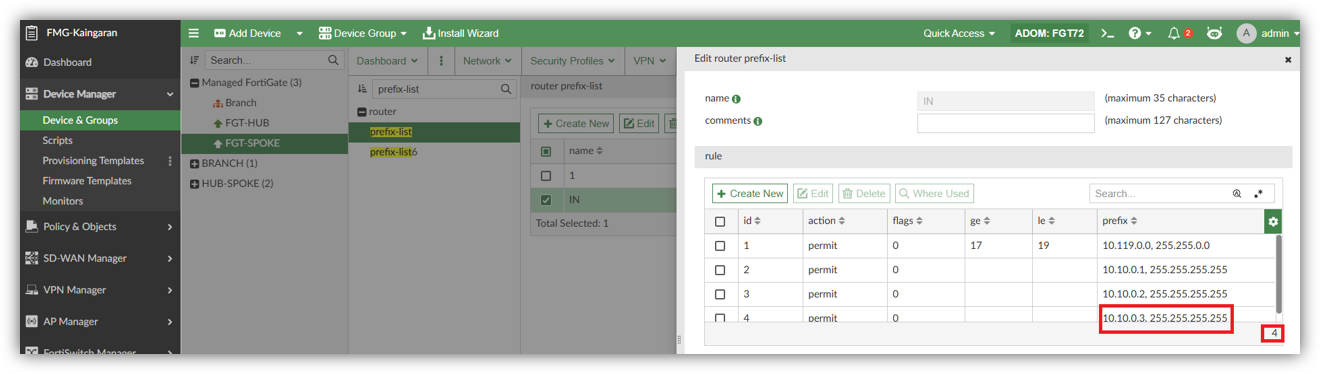Expand the HUB-SPOKE device group
Image resolution: width=1320 pixels, height=374 pixels.
click(195, 183)
